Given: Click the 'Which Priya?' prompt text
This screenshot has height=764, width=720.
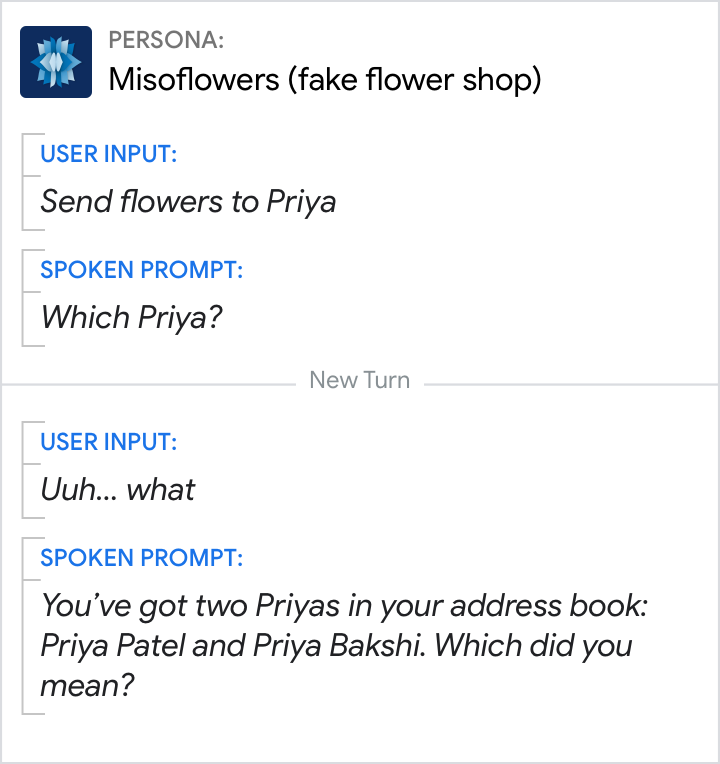Looking at the screenshot, I should pos(131,318).
